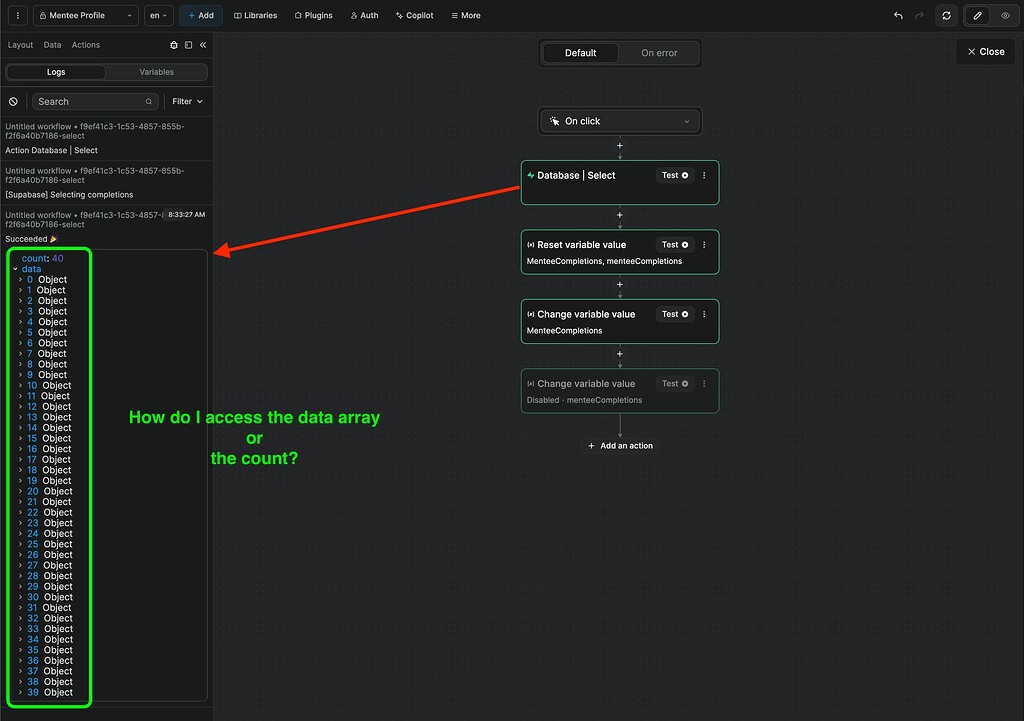Expand the Filter dropdown in logs
The image size is (1024, 721).
click(186, 101)
